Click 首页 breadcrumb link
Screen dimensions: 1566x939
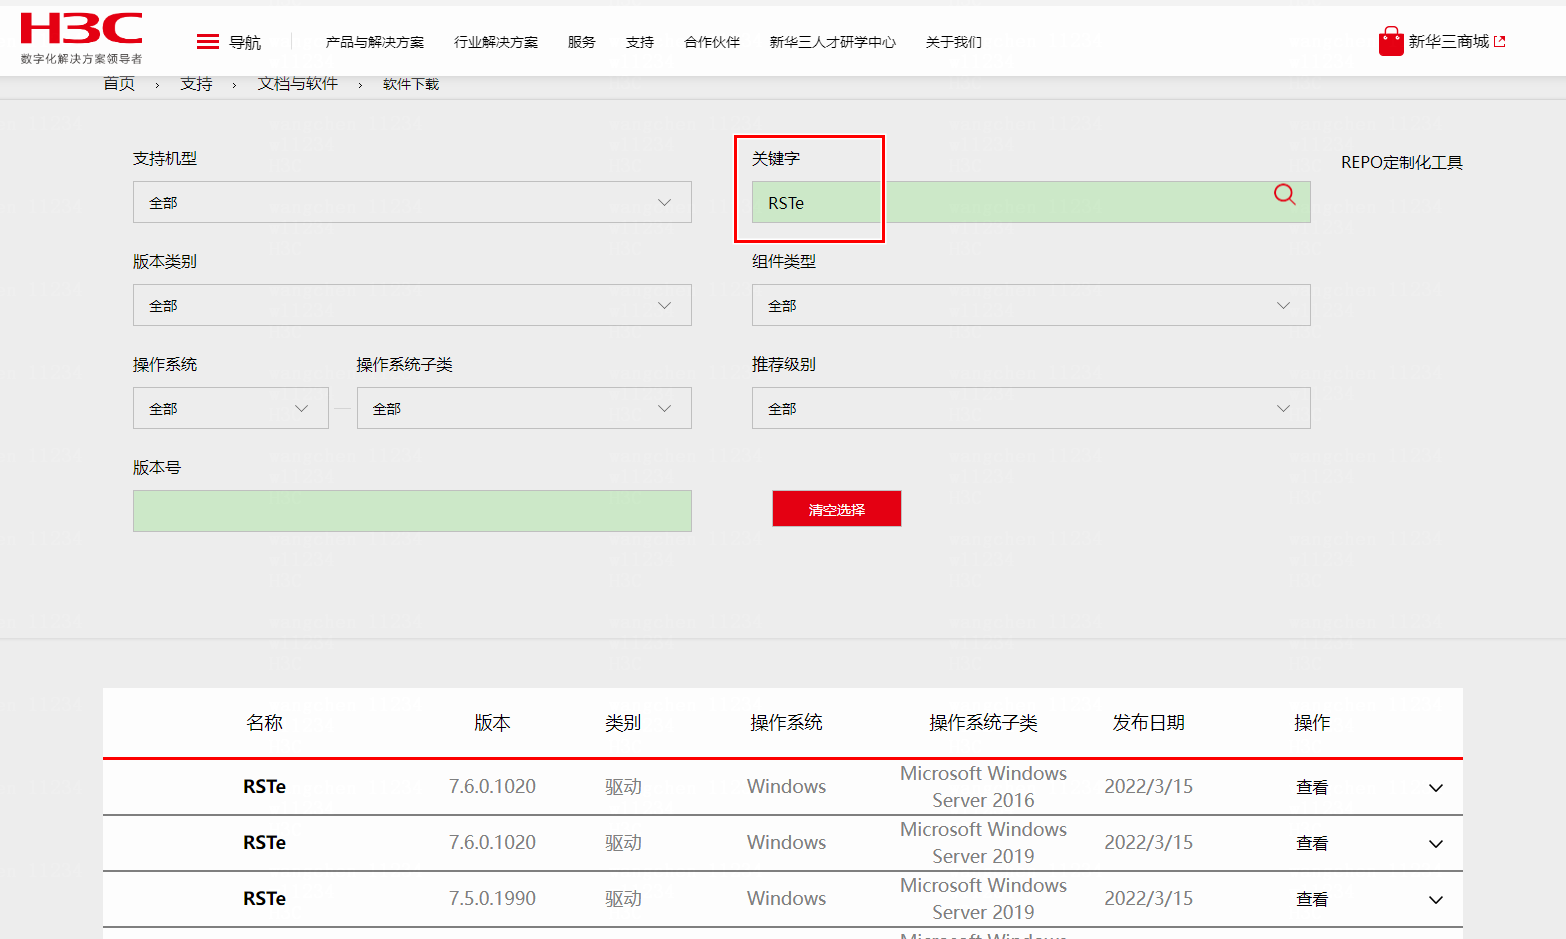pos(119,84)
